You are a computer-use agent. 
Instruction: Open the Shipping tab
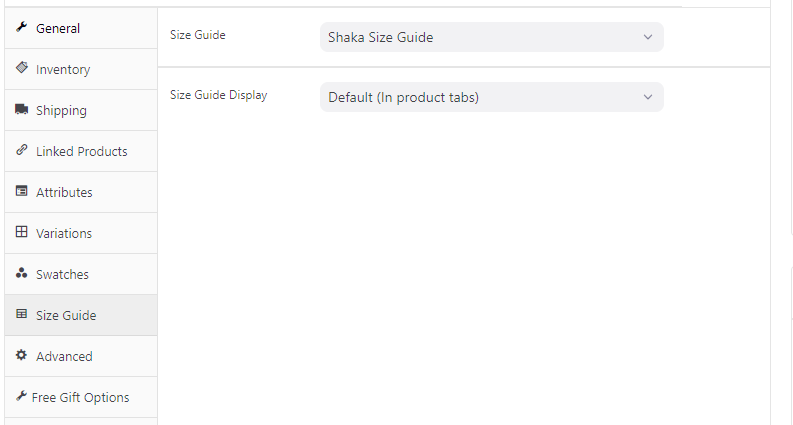click(61, 110)
